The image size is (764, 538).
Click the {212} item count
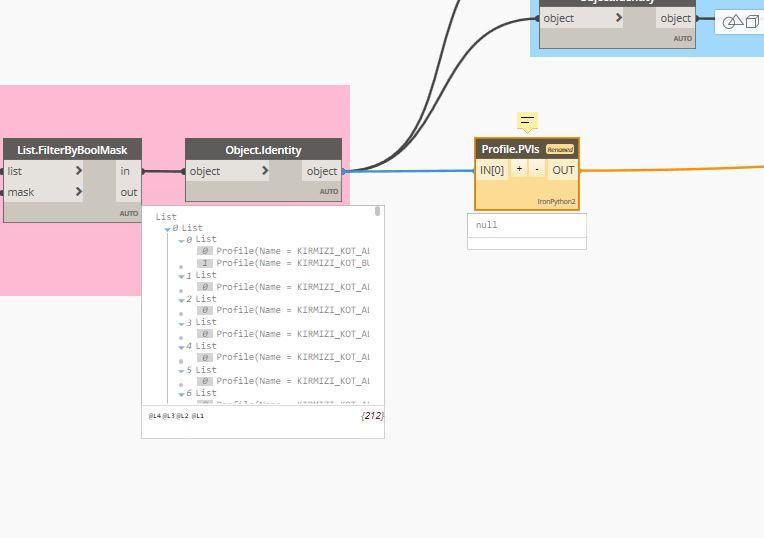point(372,416)
